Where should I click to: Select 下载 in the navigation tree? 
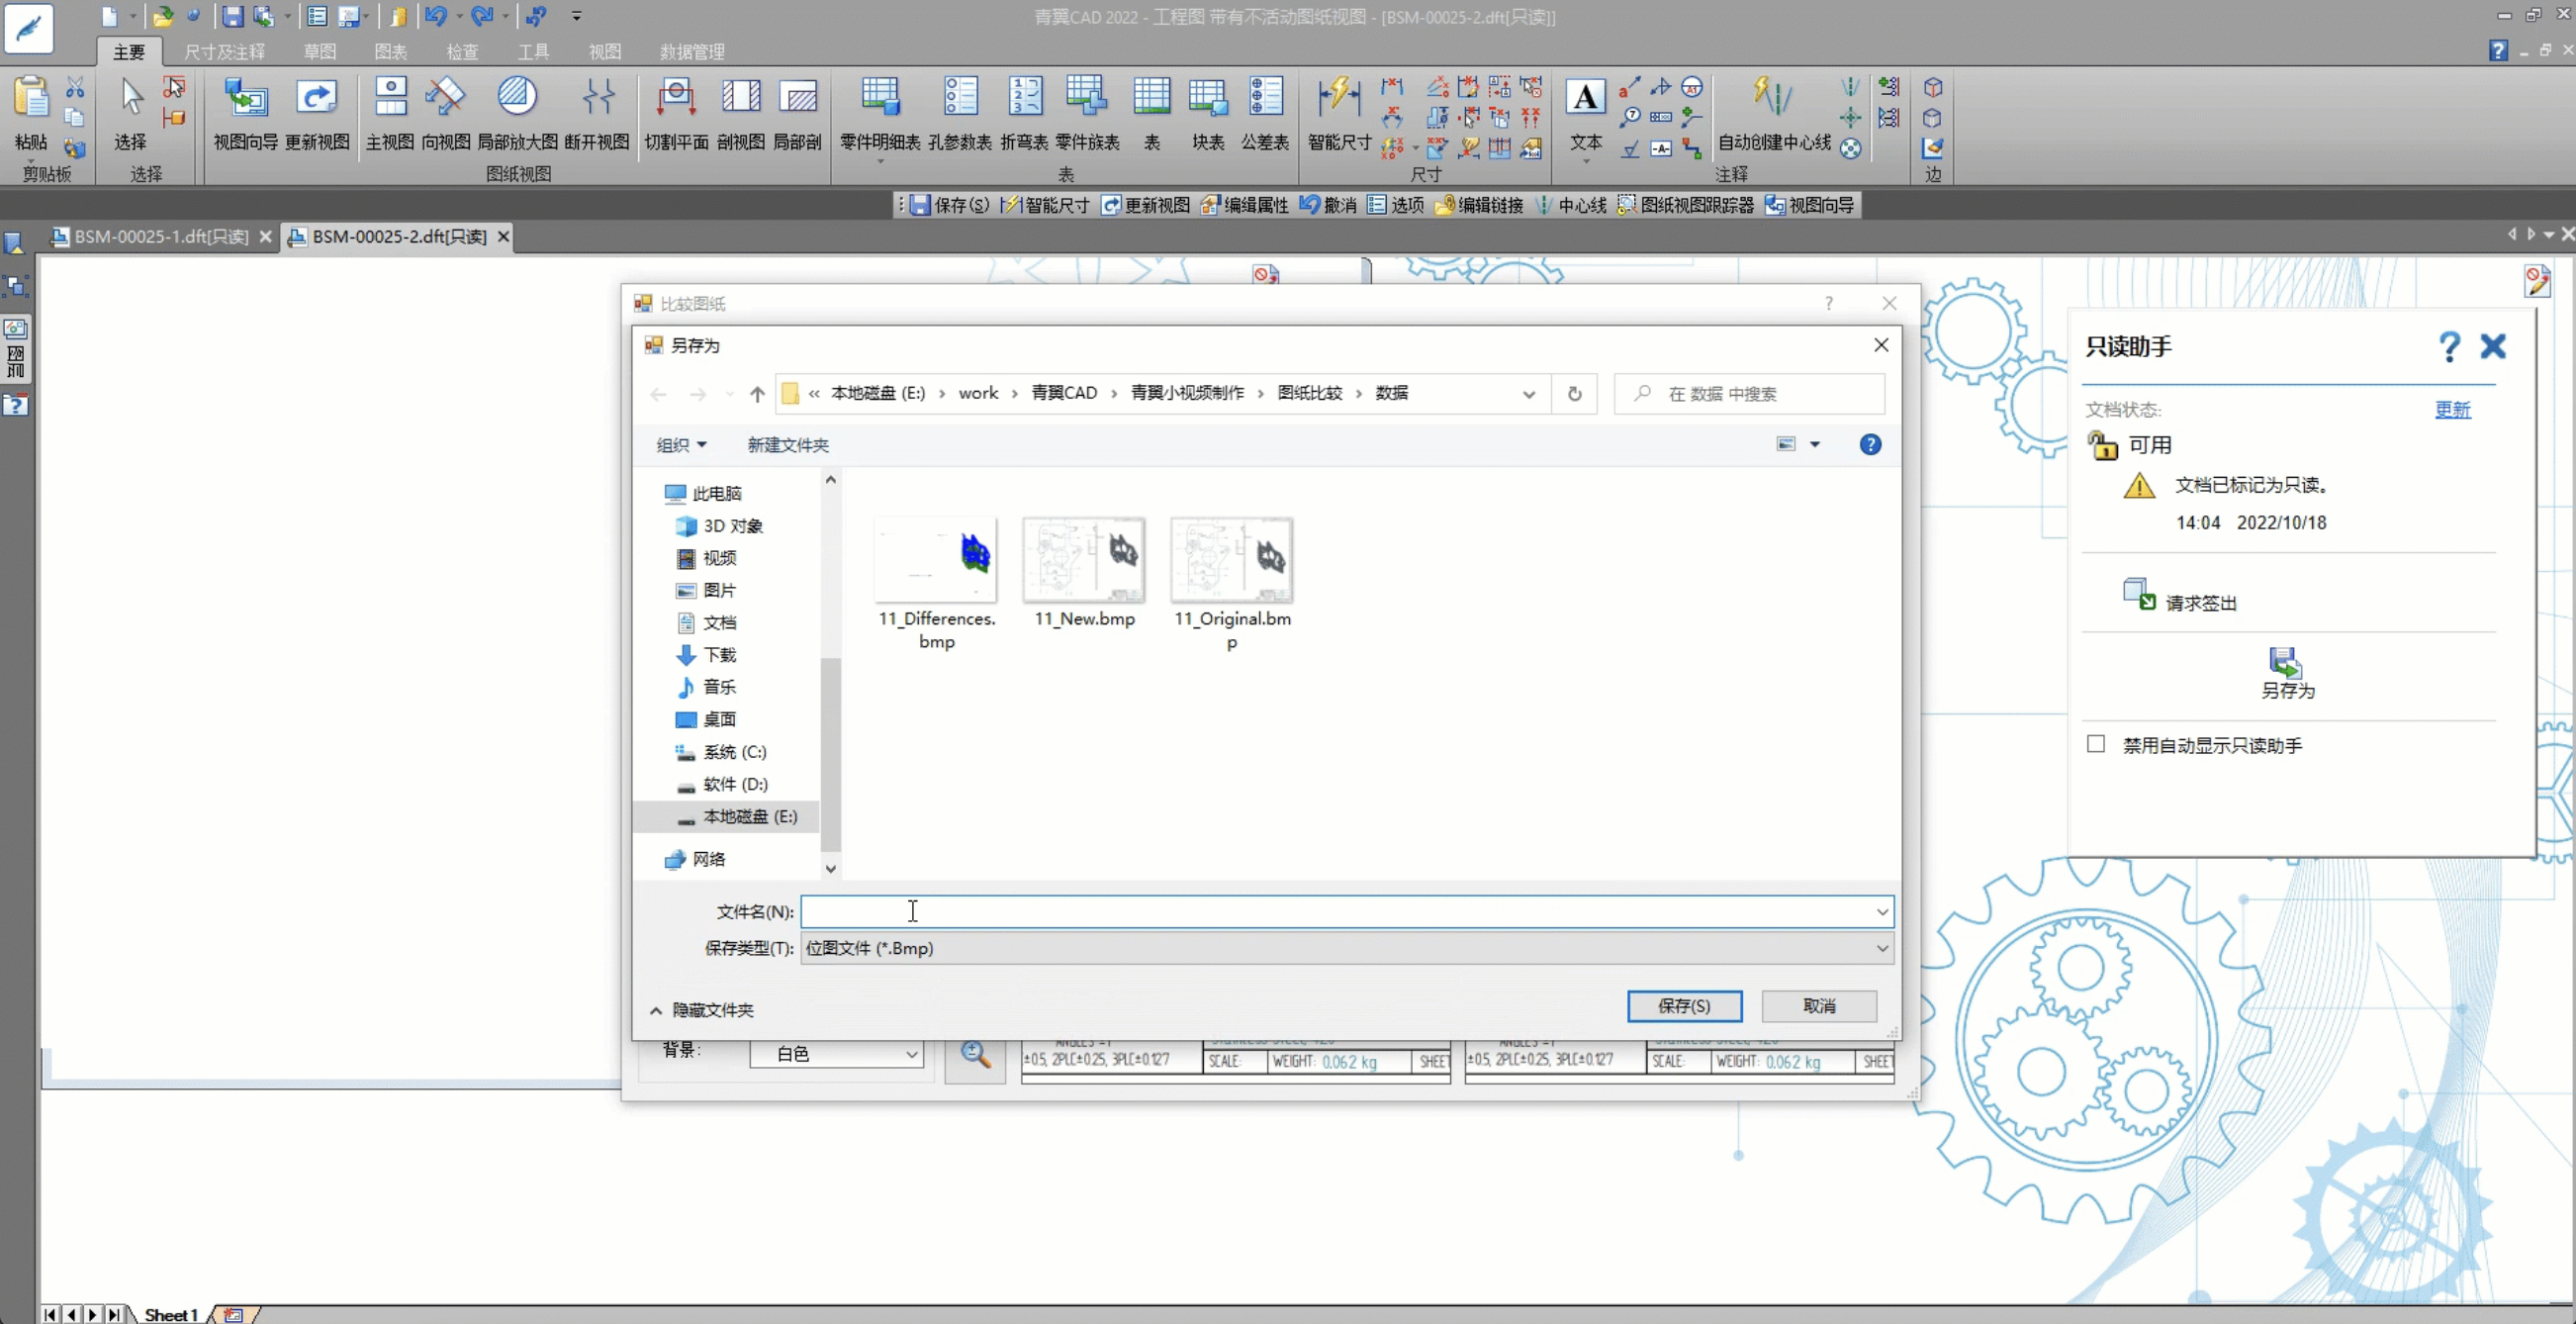pos(707,655)
